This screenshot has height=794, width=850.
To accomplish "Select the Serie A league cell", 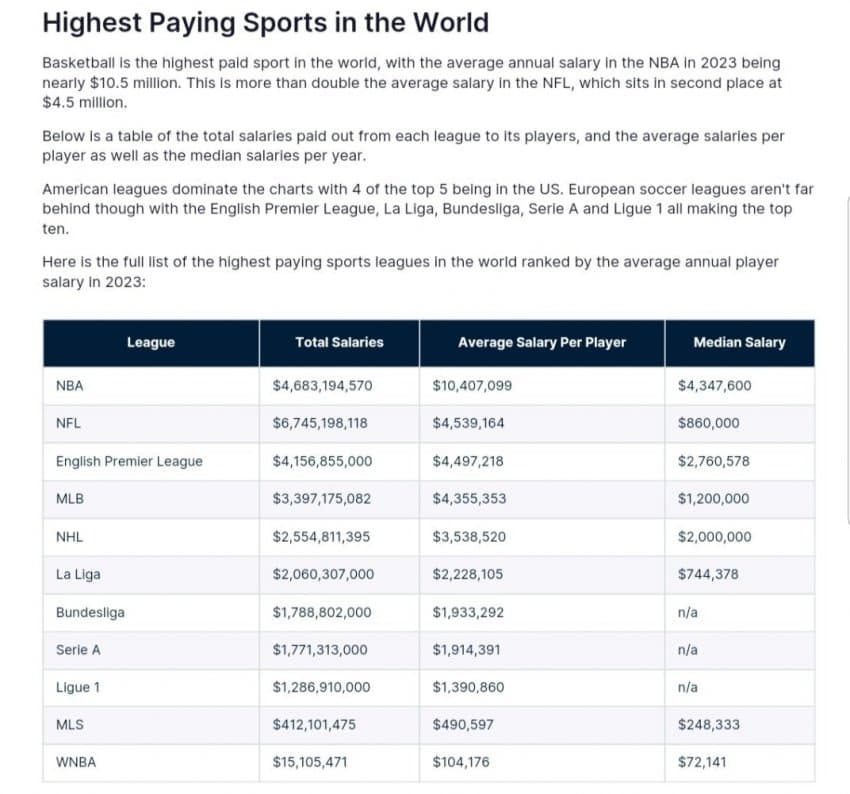I will pyautogui.click(x=151, y=650).
